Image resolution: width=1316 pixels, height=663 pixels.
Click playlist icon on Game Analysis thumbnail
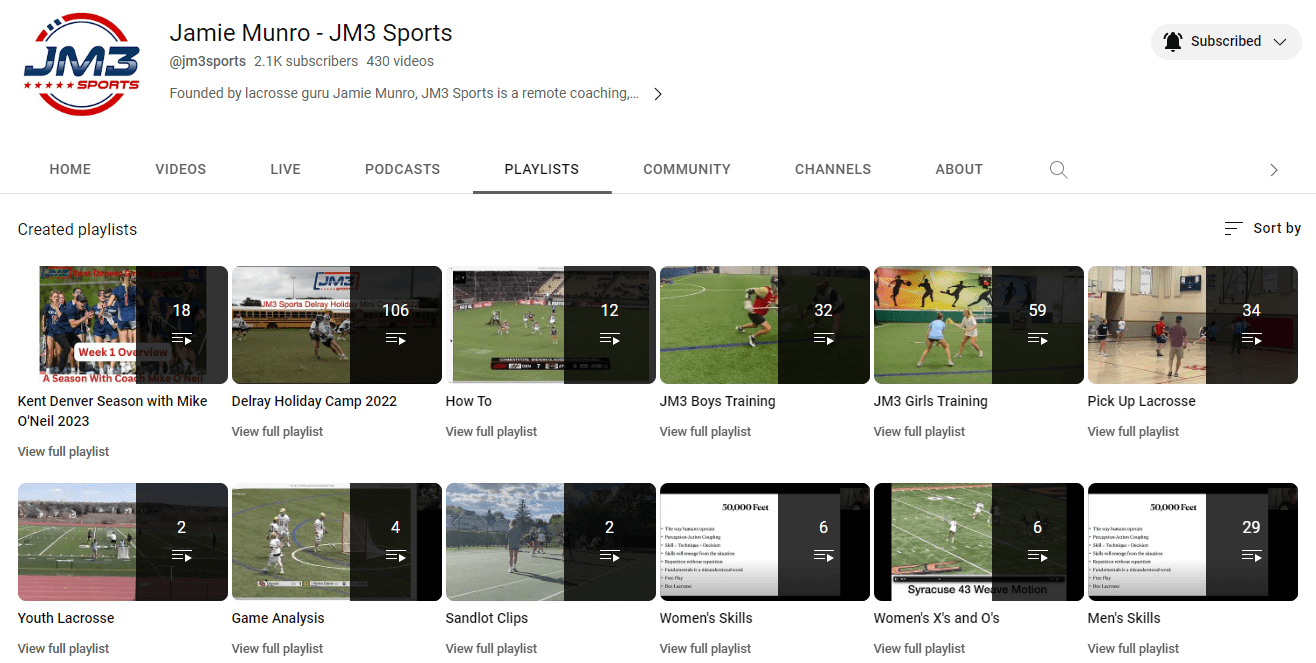pyautogui.click(x=395, y=556)
